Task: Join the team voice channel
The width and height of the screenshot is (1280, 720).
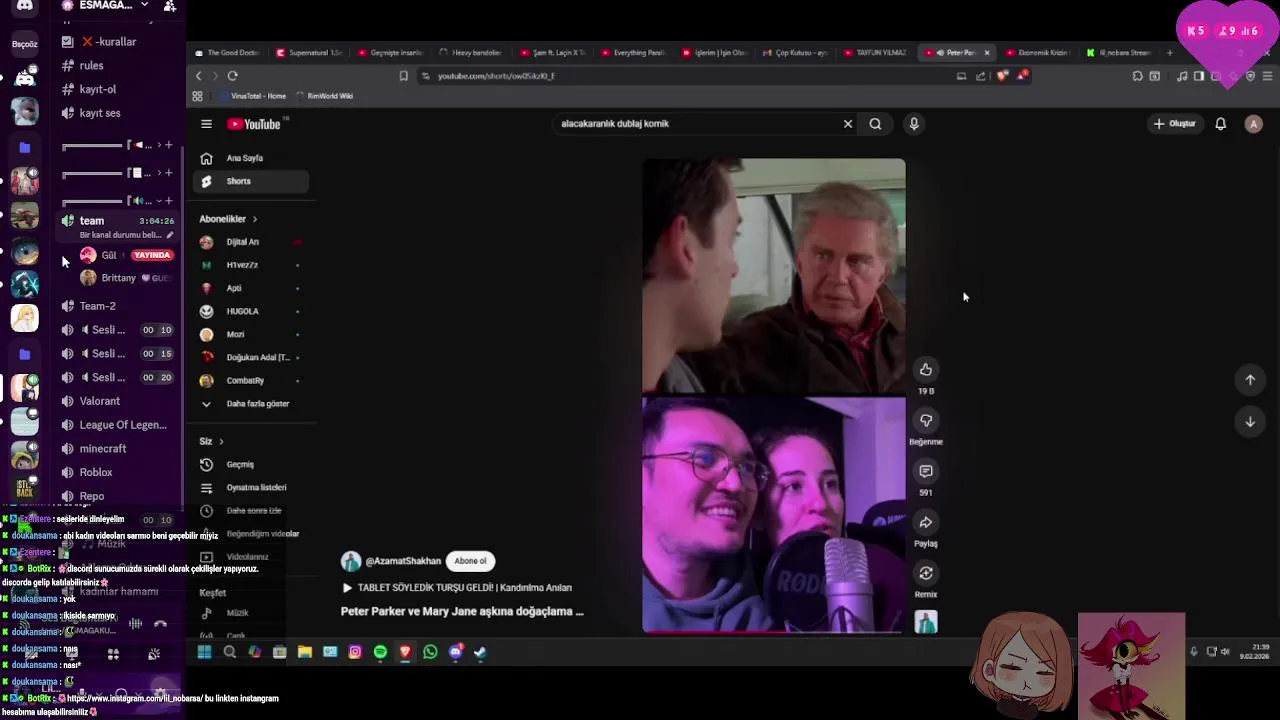Action: 117,221
